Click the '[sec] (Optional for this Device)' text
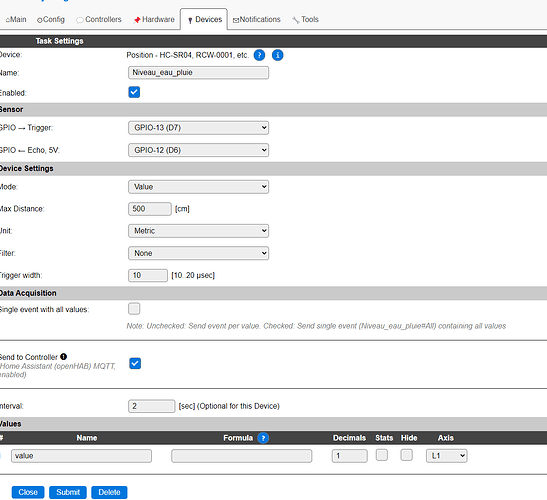This screenshot has width=547, height=500. click(x=229, y=406)
